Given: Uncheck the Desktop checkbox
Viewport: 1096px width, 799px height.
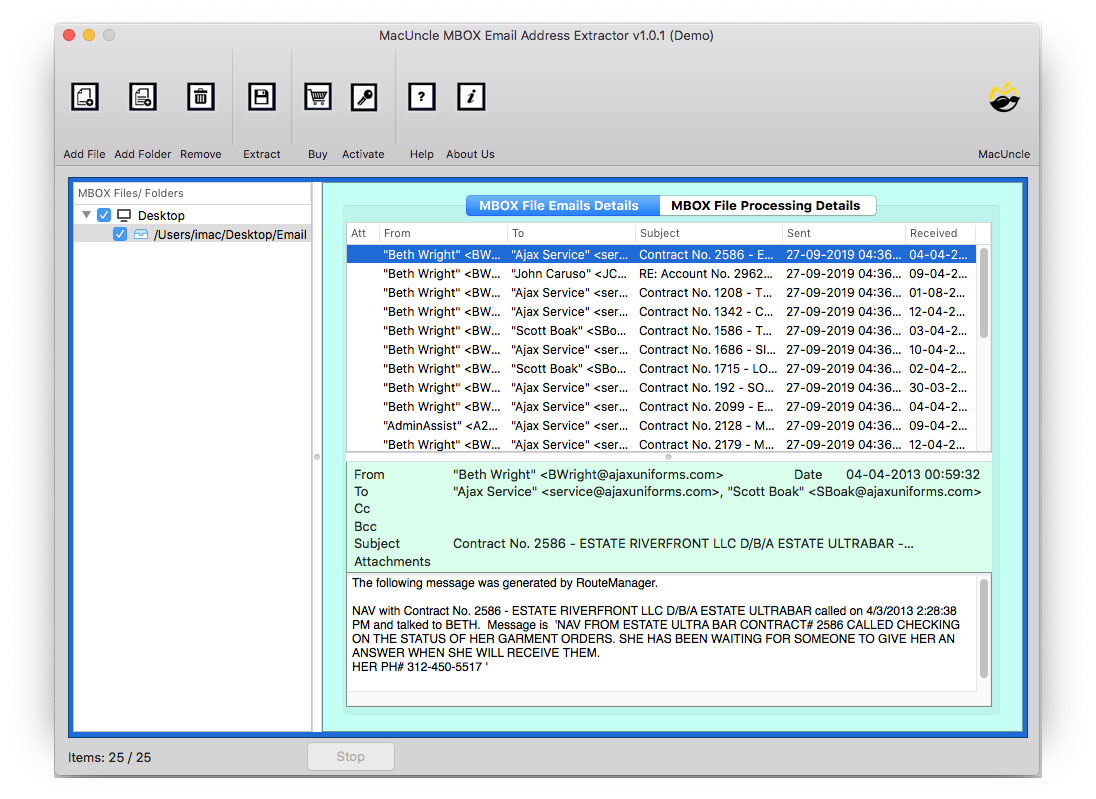Looking at the screenshot, I should [x=104, y=214].
